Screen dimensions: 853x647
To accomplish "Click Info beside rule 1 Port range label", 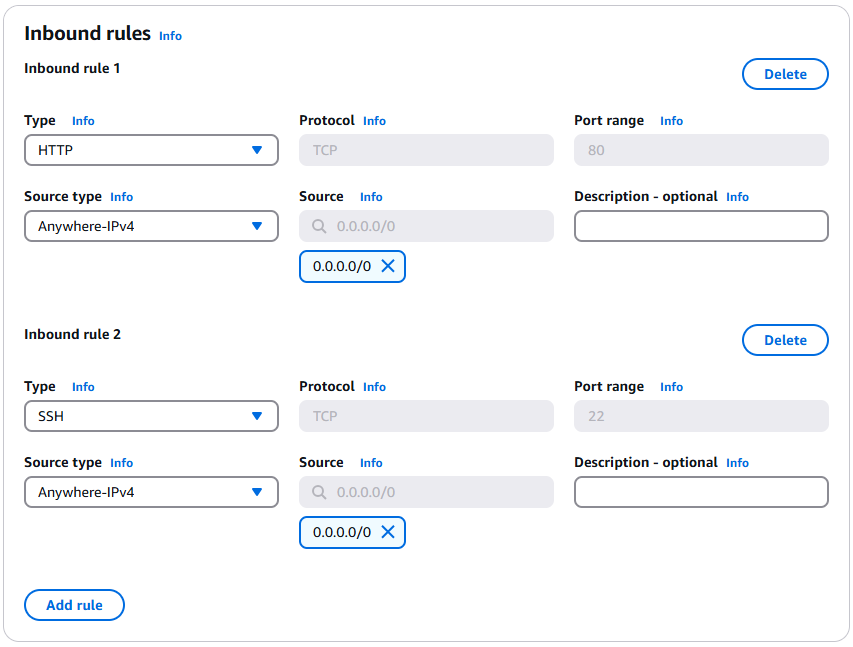I will click(671, 120).
